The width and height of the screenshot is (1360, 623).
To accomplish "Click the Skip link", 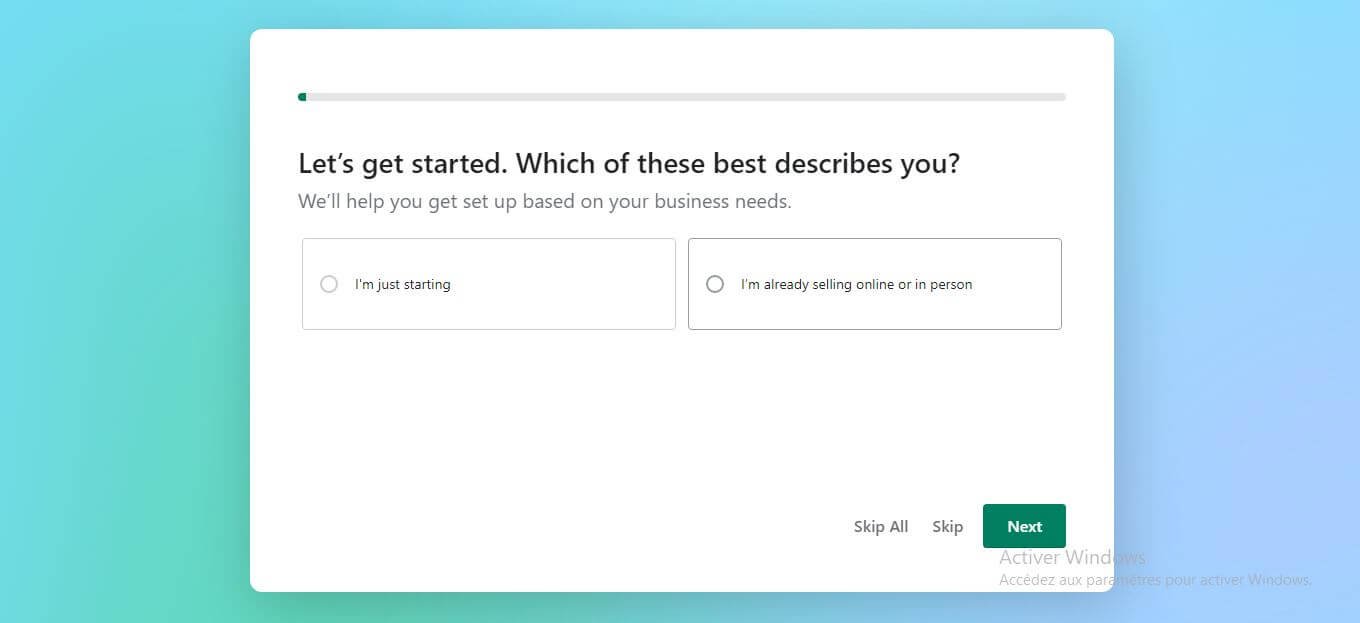I will coord(947,527).
